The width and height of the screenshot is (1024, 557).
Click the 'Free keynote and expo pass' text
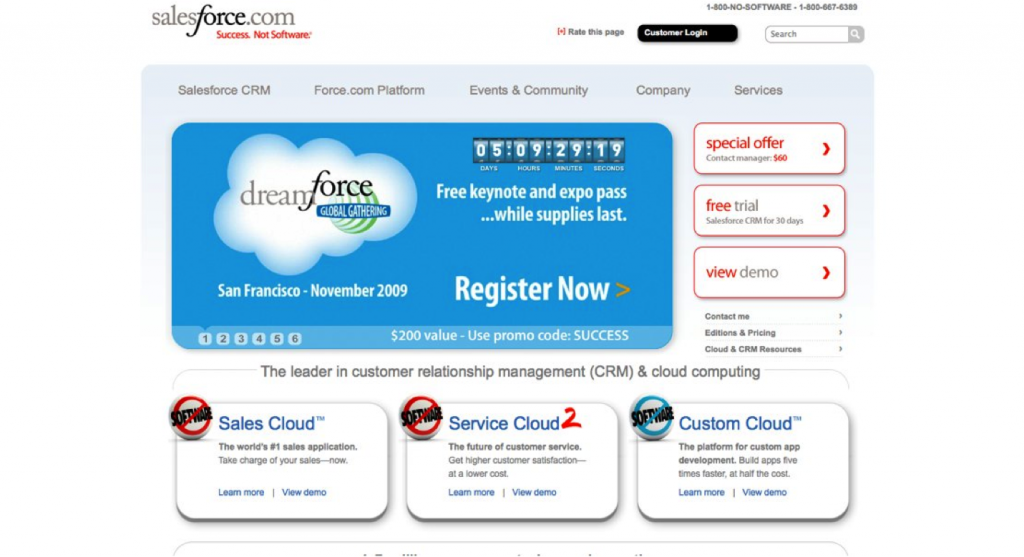click(x=531, y=192)
